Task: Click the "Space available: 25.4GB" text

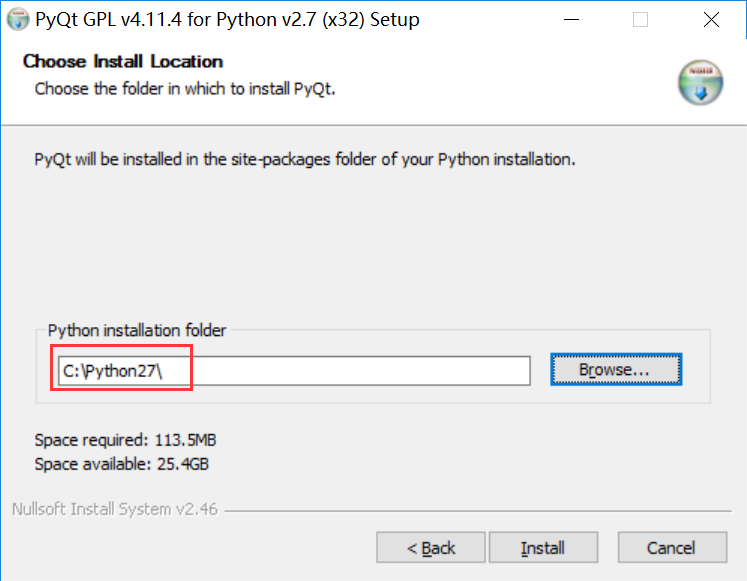Action: tap(121, 464)
